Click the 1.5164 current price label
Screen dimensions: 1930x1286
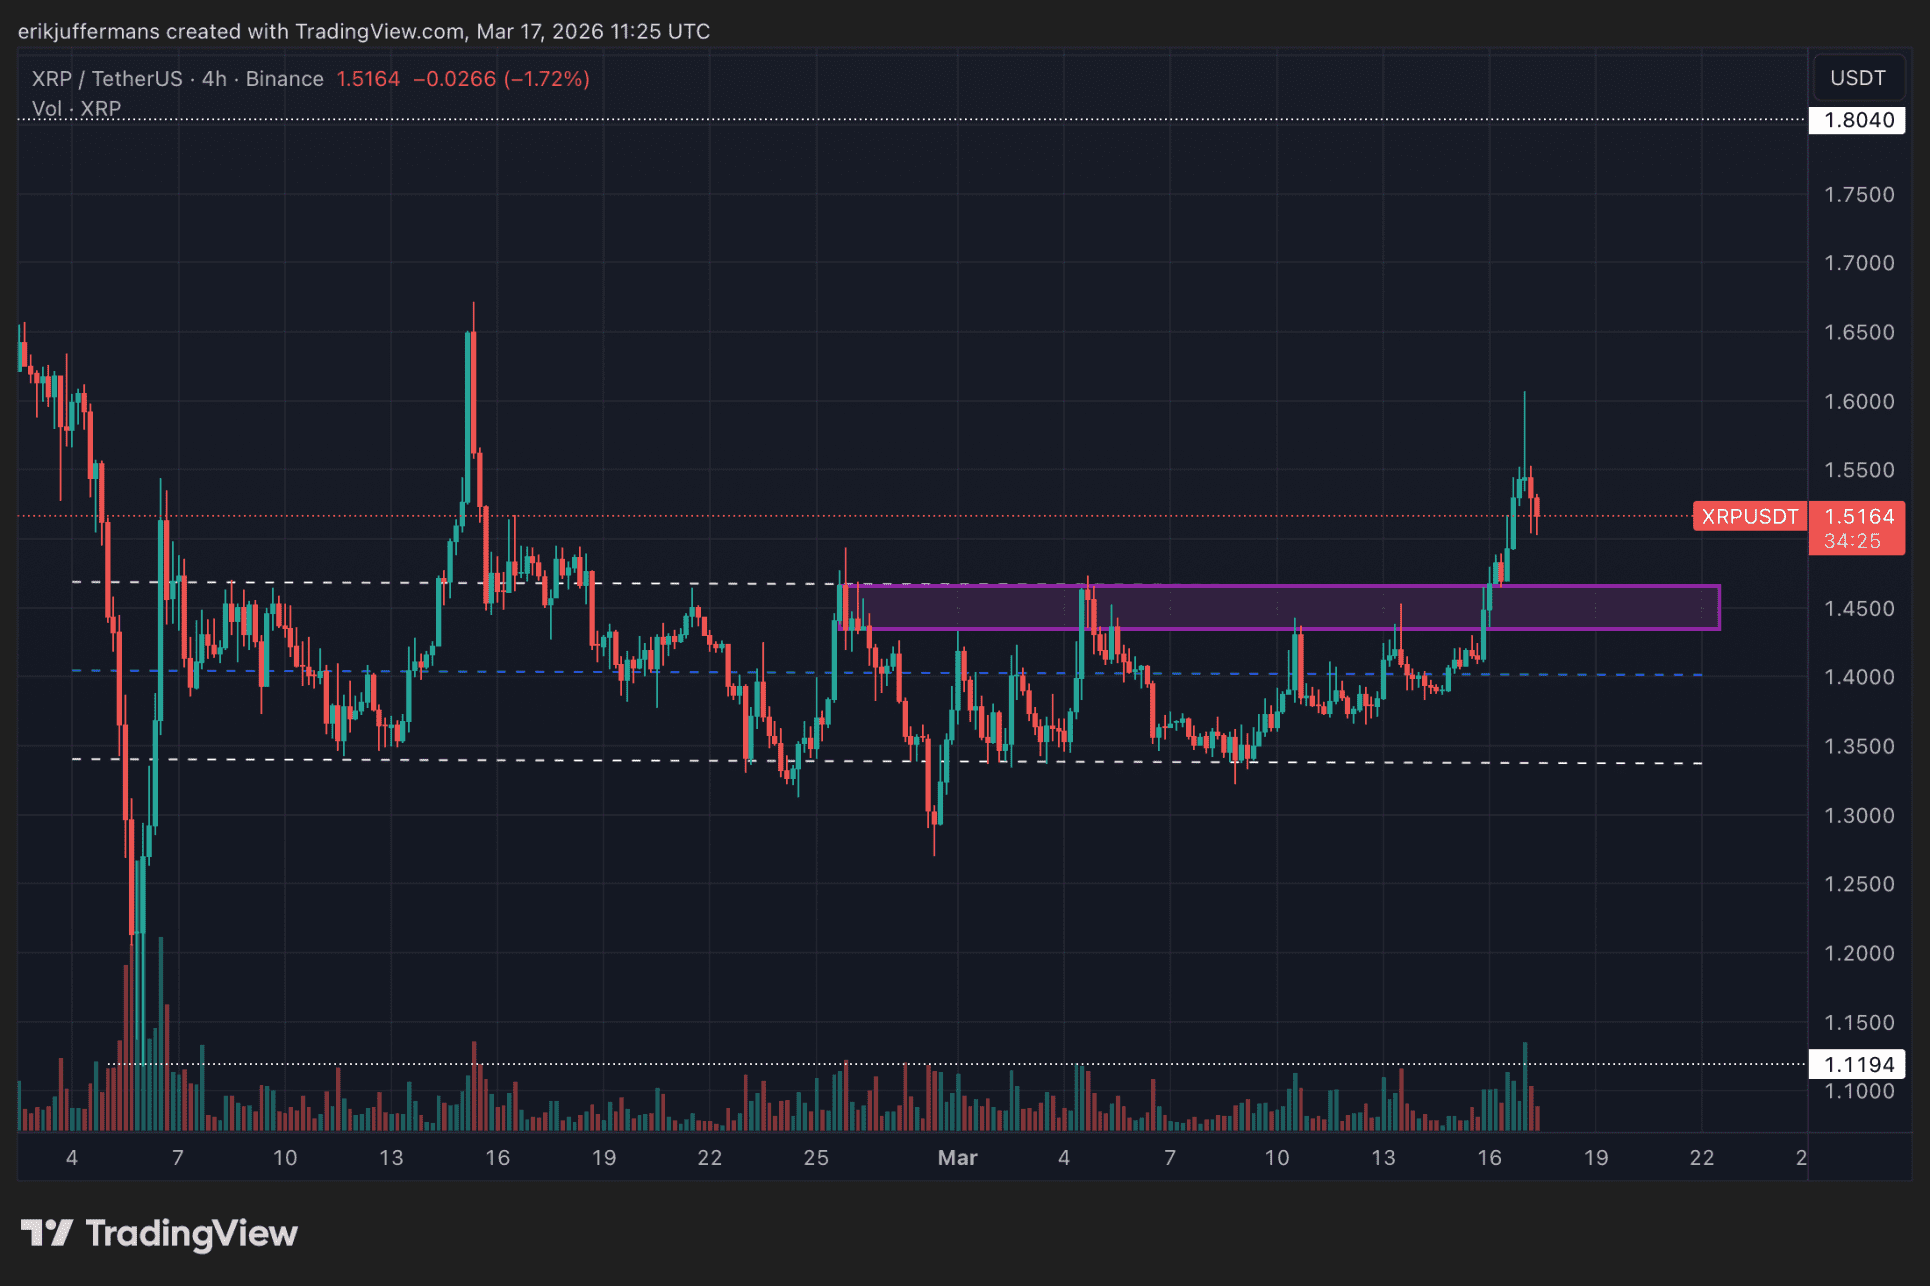[x=1858, y=516]
